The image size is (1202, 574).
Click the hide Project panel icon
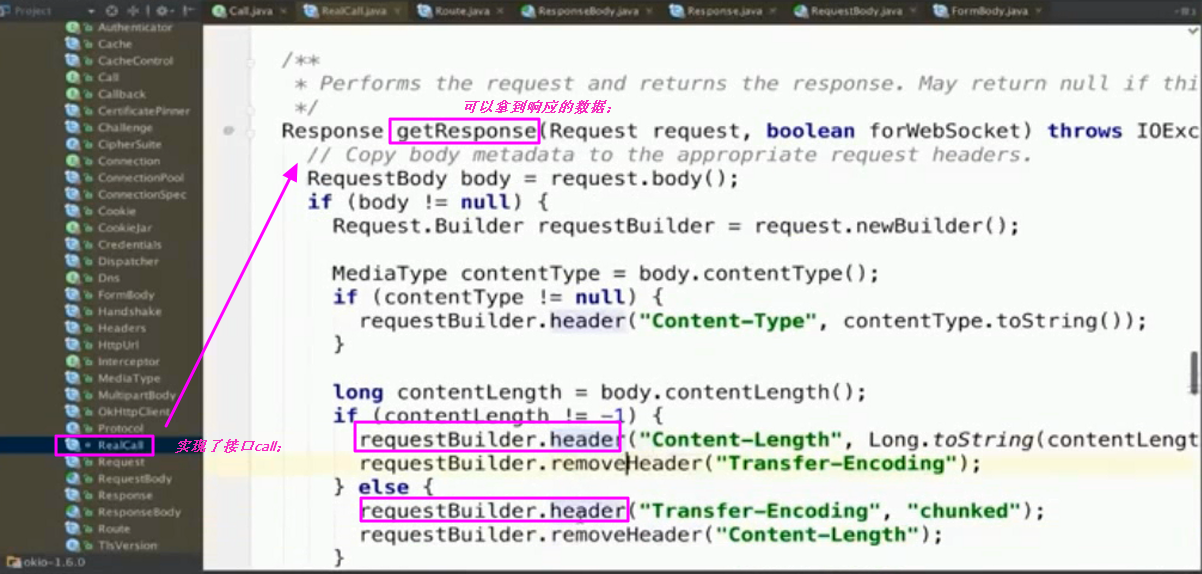click(186, 11)
